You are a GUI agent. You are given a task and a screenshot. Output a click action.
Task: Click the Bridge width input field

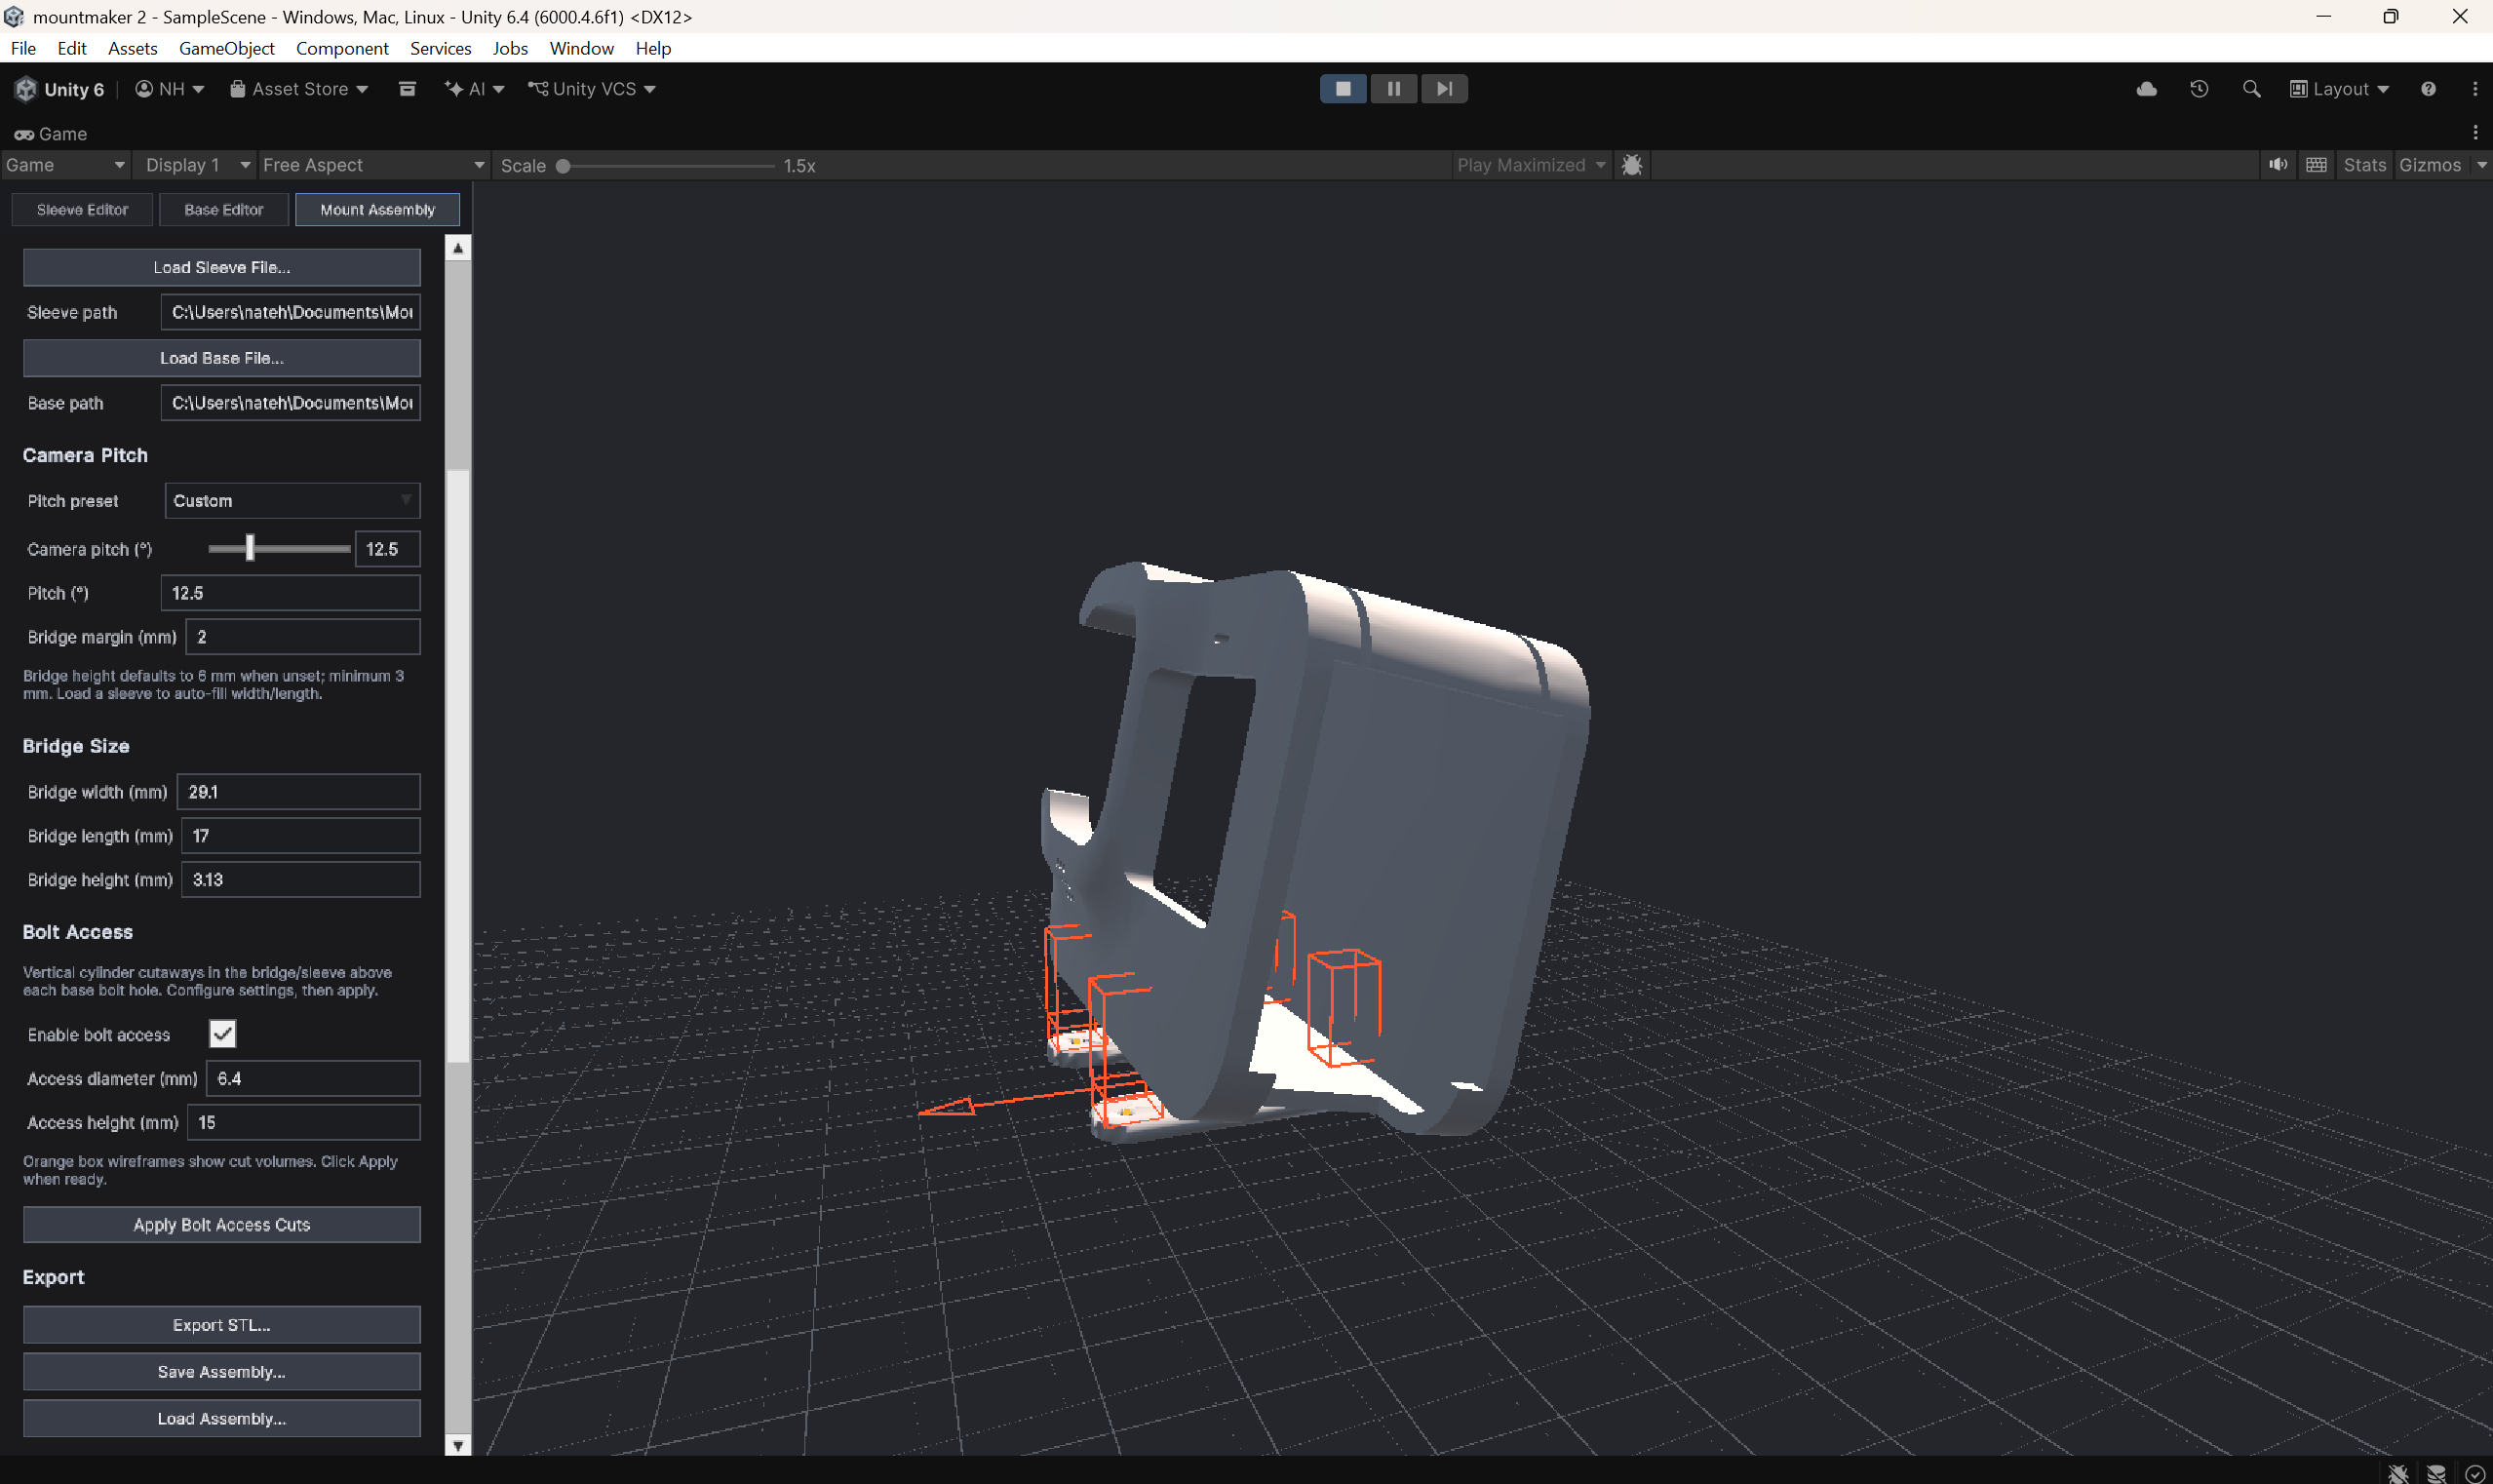coord(299,792)
